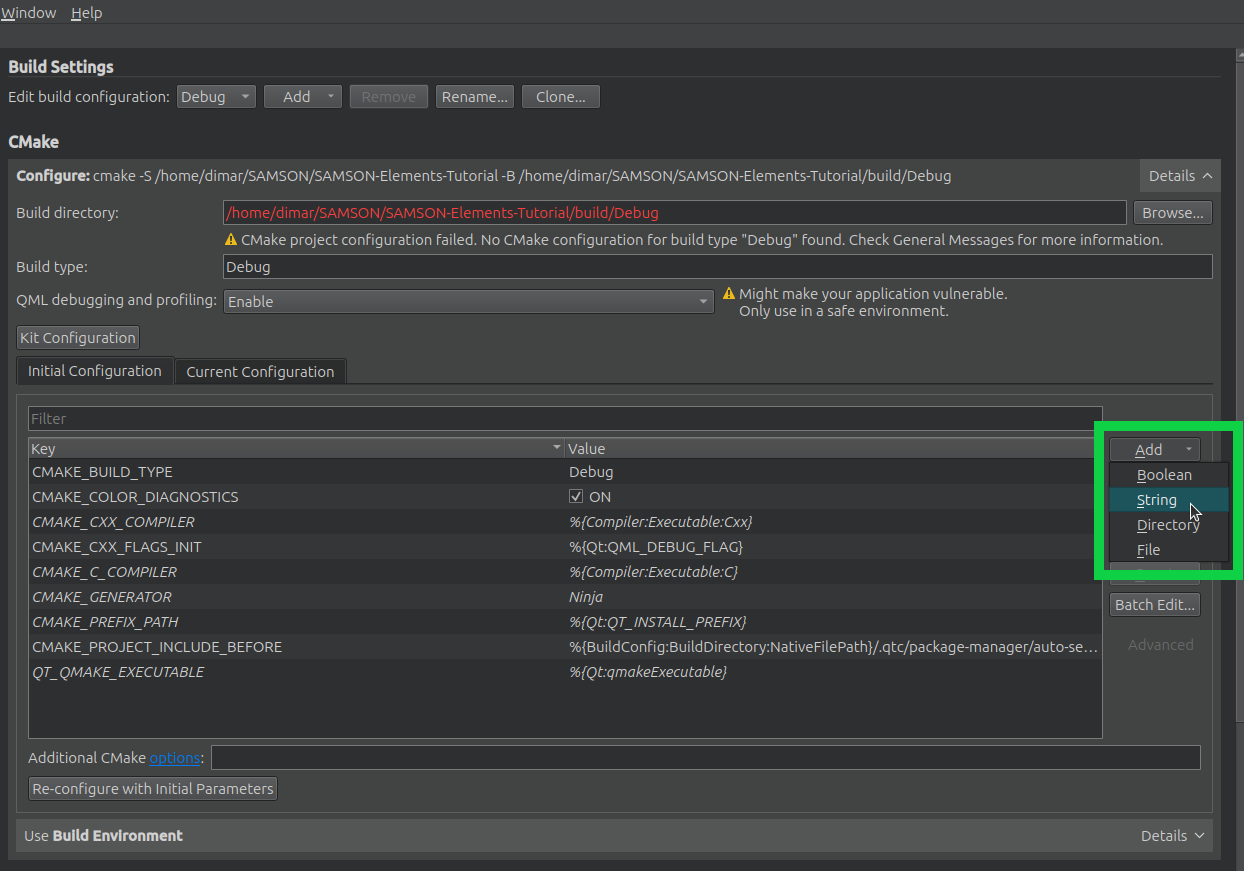Open the Debug build configuration dropdown
This screenshot has height=871, width=1244.
click(x=216, y=96)
